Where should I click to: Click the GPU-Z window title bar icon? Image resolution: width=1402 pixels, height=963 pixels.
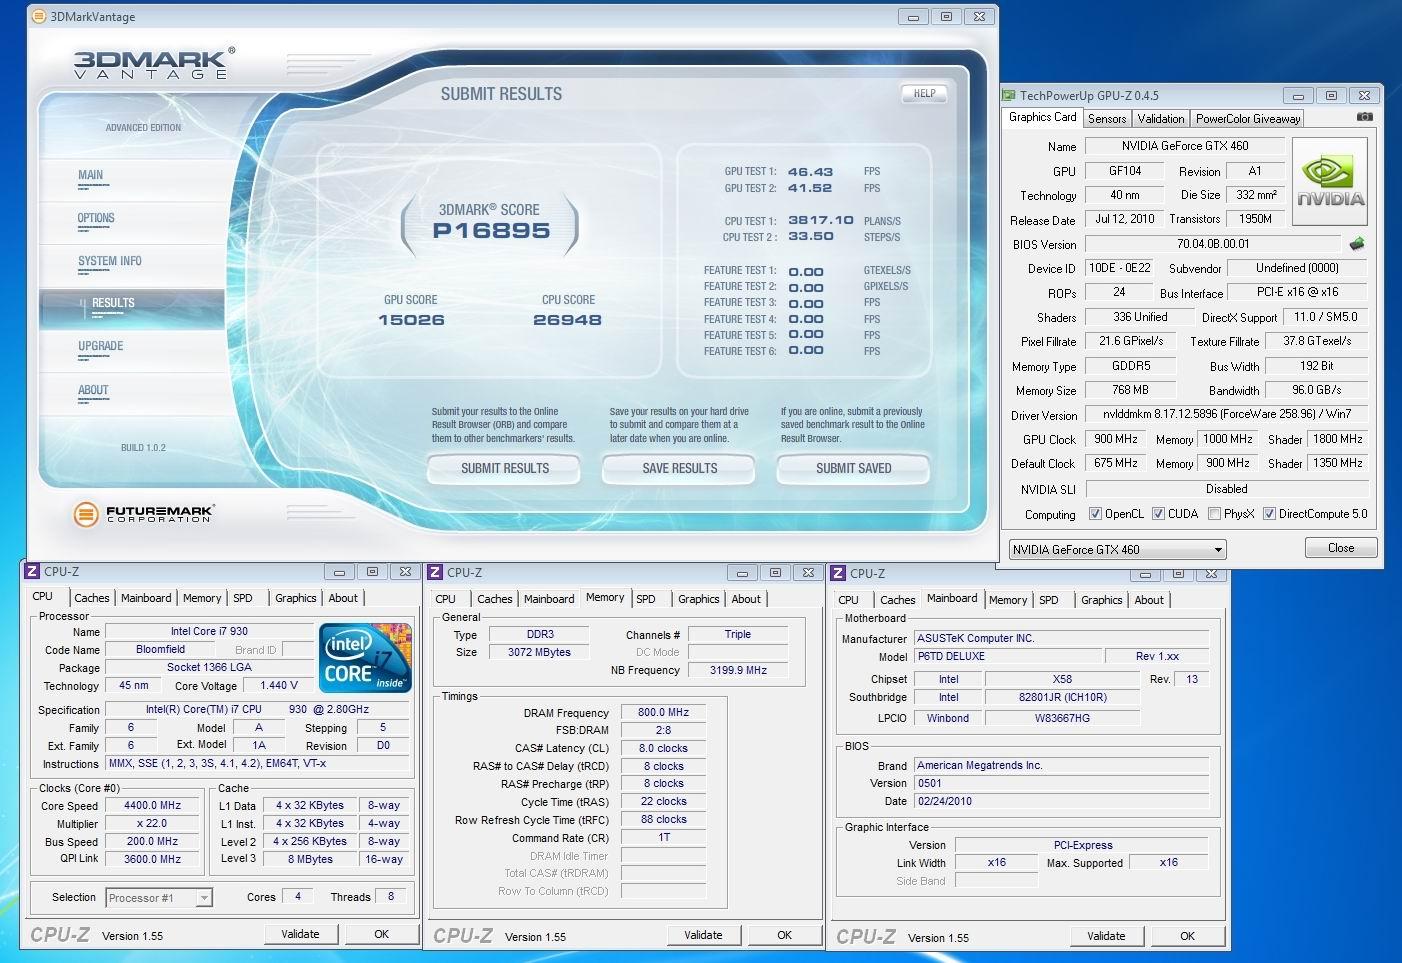pos(1010,96)
